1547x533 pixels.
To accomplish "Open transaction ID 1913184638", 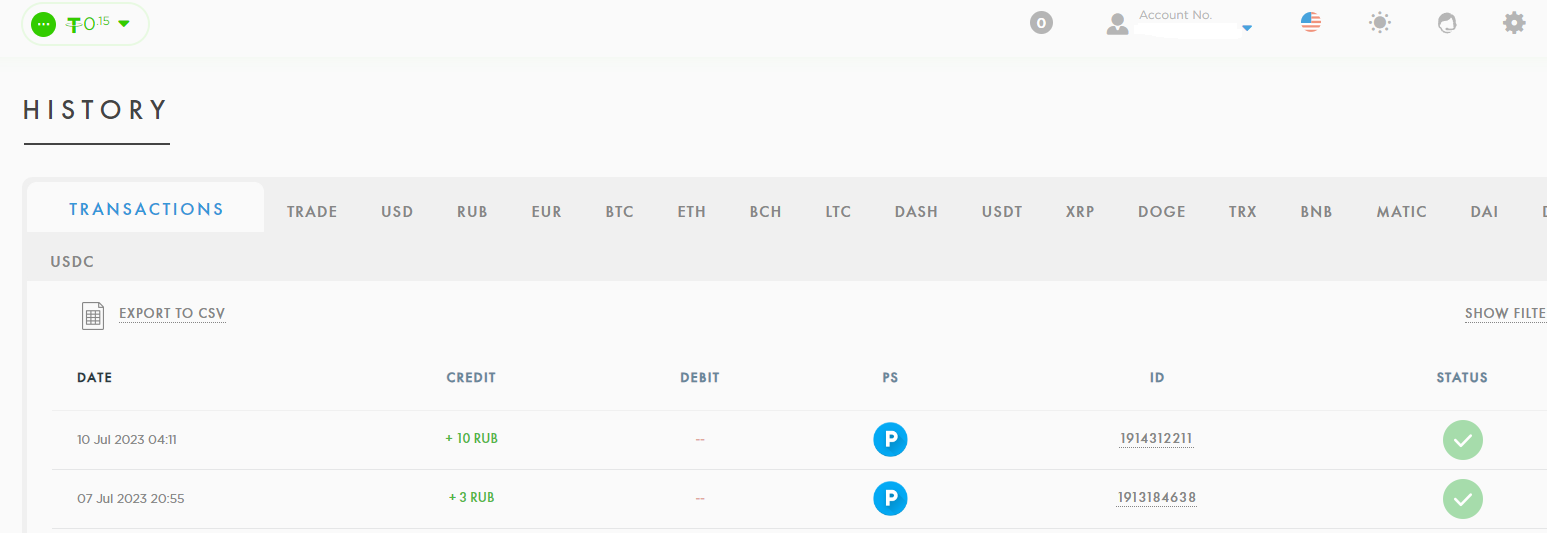I will 1156,498.
